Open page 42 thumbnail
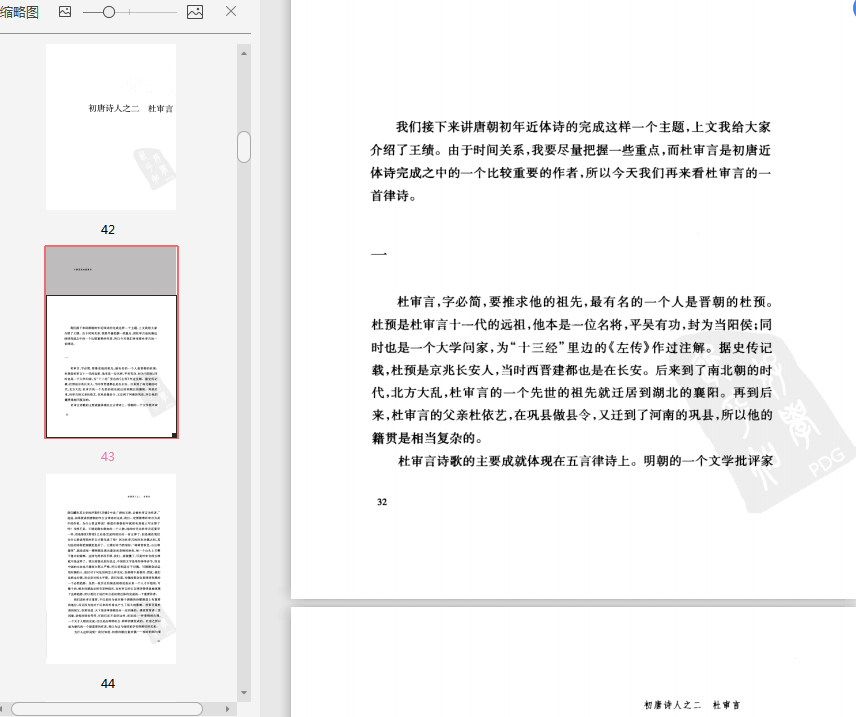The width and height of the screenshot is (856, 717). pos(111,127)
